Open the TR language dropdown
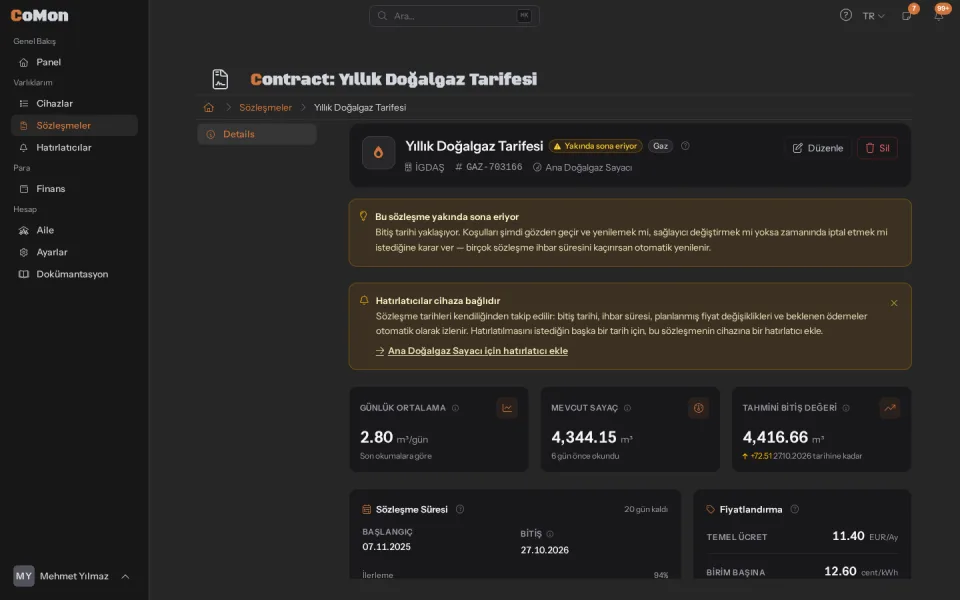This screenshot has width=960, height=600. tap(874, 16)
